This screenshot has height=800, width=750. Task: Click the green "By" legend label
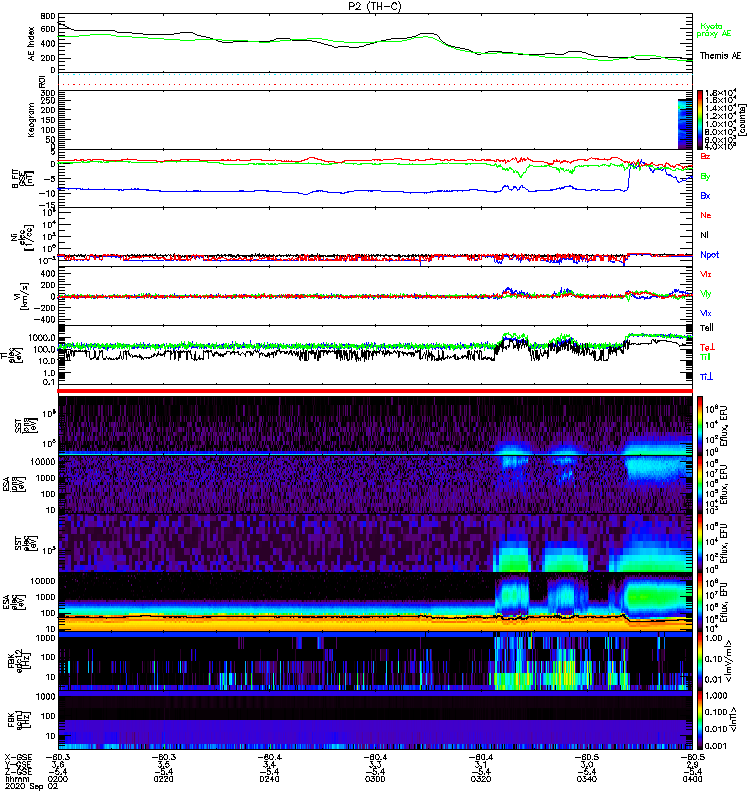click(x=705, y=177)
